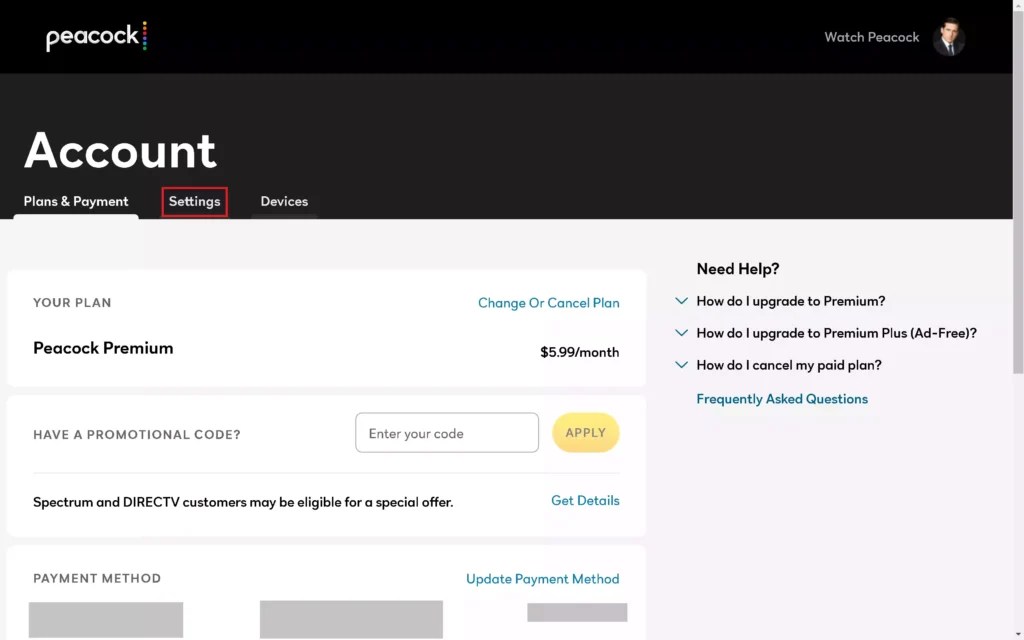Open Update Payment Method
Screen dimensions: 1024x640
[543, 578]
